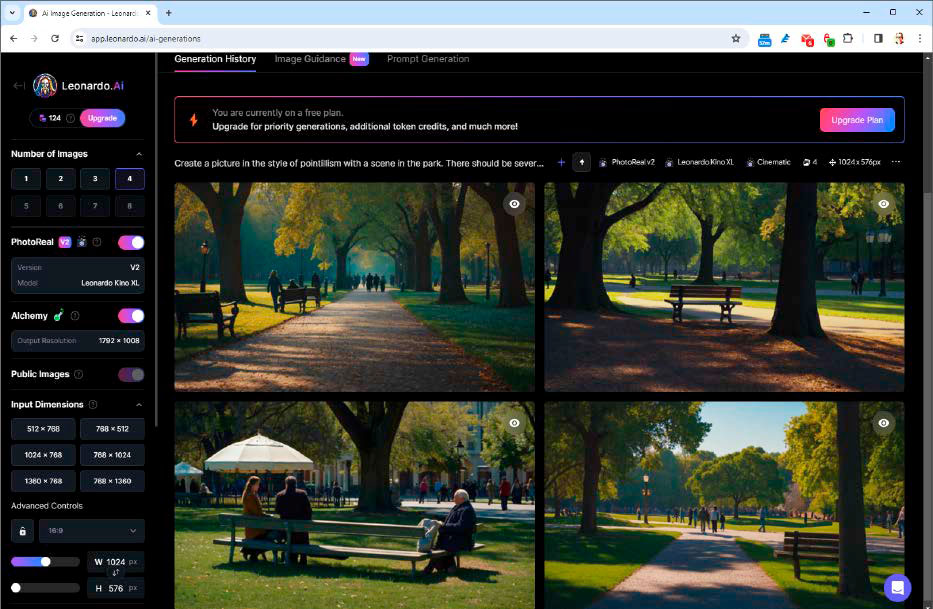Collapse the Input Dimensions section
This screenshot has height=609, width=933.
137,404
